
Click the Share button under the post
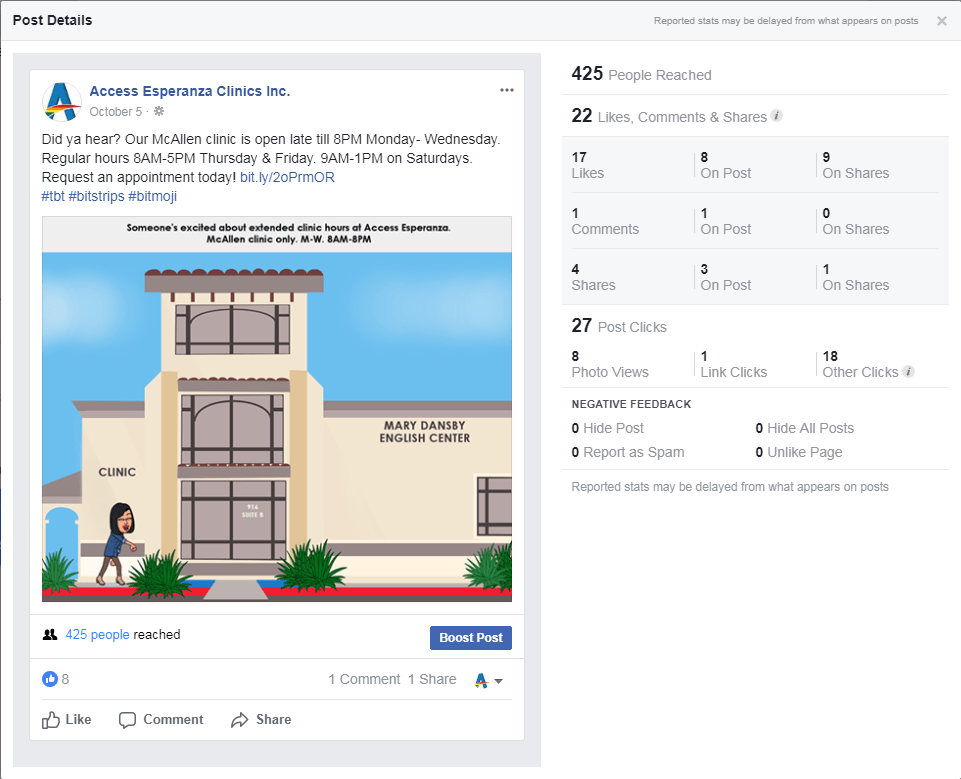261,720
